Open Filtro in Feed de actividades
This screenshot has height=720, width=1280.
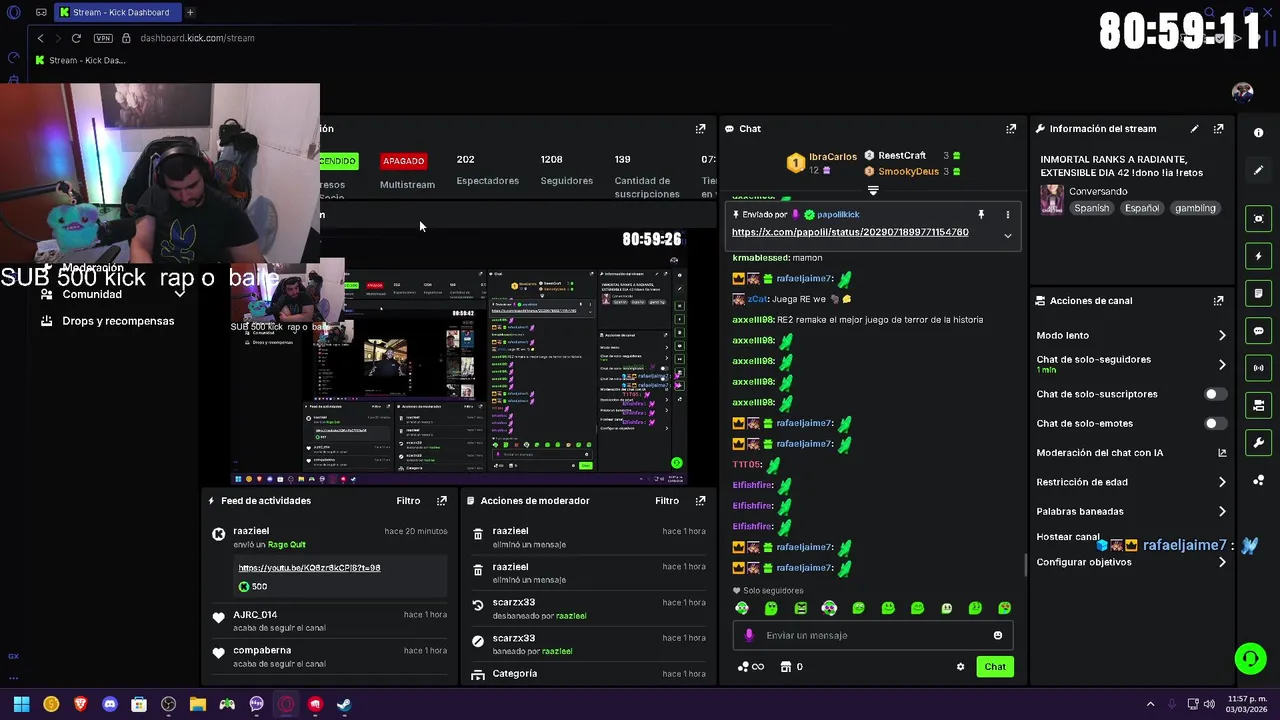pos(408,501)
